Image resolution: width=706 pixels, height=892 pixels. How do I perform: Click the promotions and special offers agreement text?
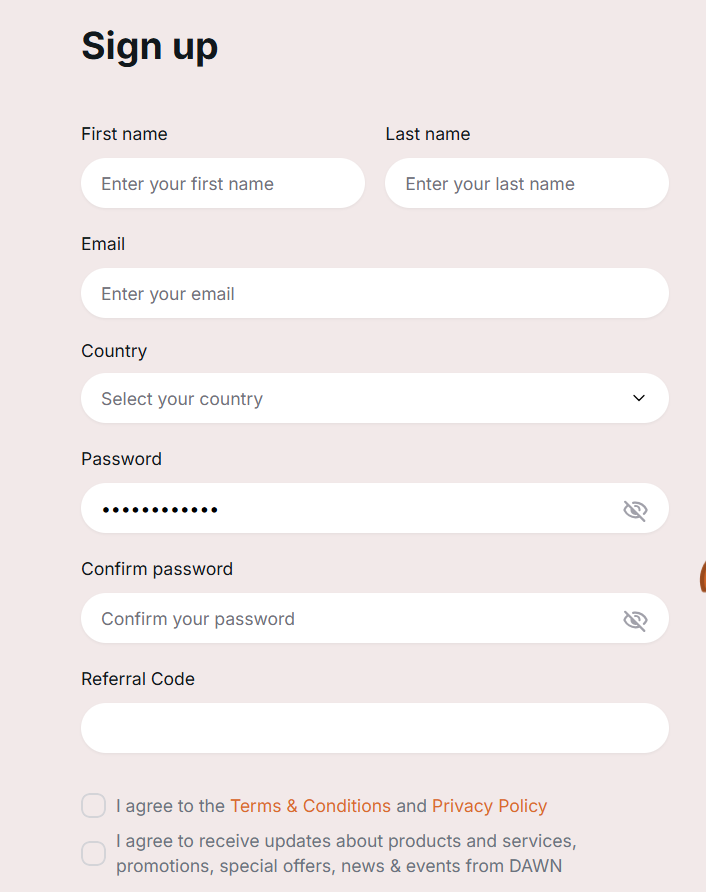(346, 853)
